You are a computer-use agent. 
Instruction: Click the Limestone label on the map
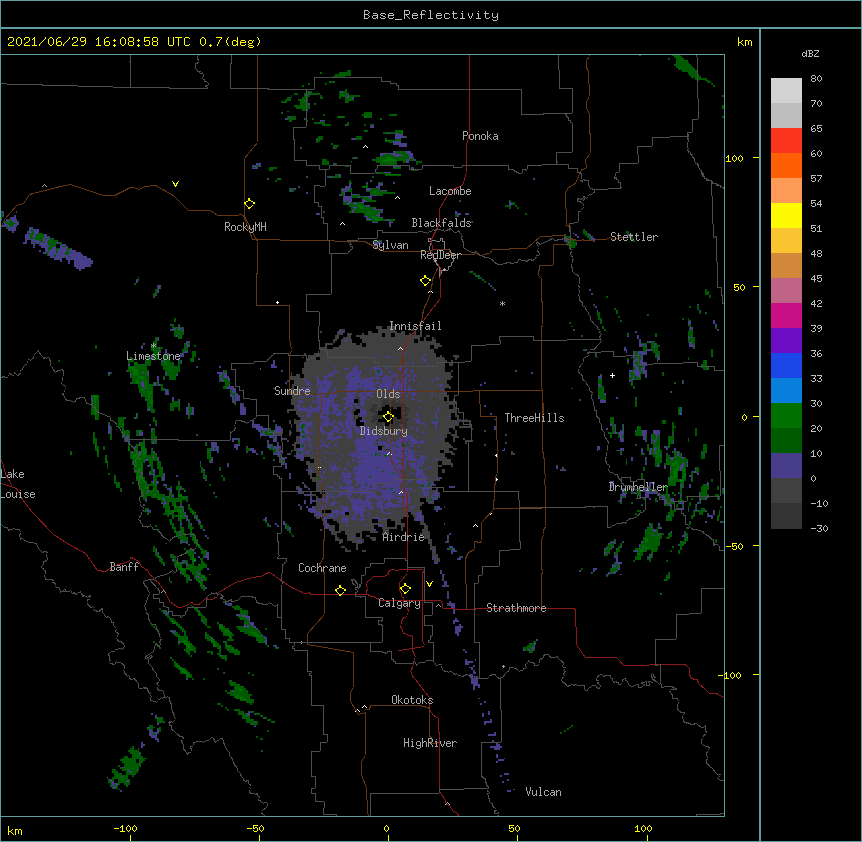point(153,356)
